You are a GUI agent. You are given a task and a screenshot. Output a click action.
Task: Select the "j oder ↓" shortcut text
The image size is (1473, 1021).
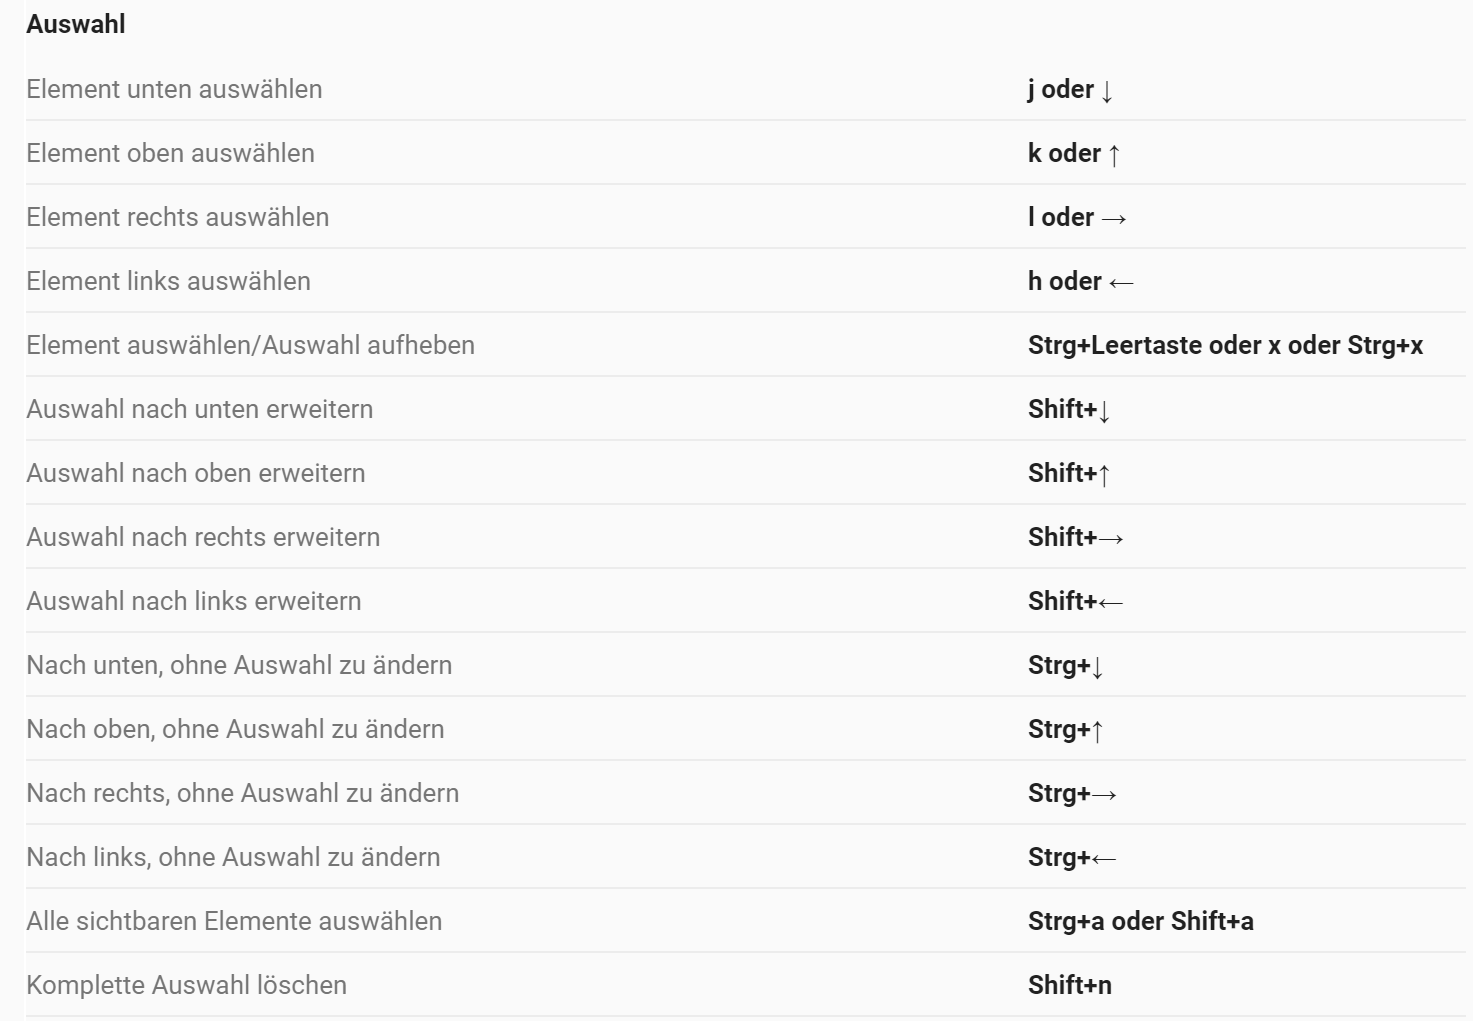click(1070, 89)
